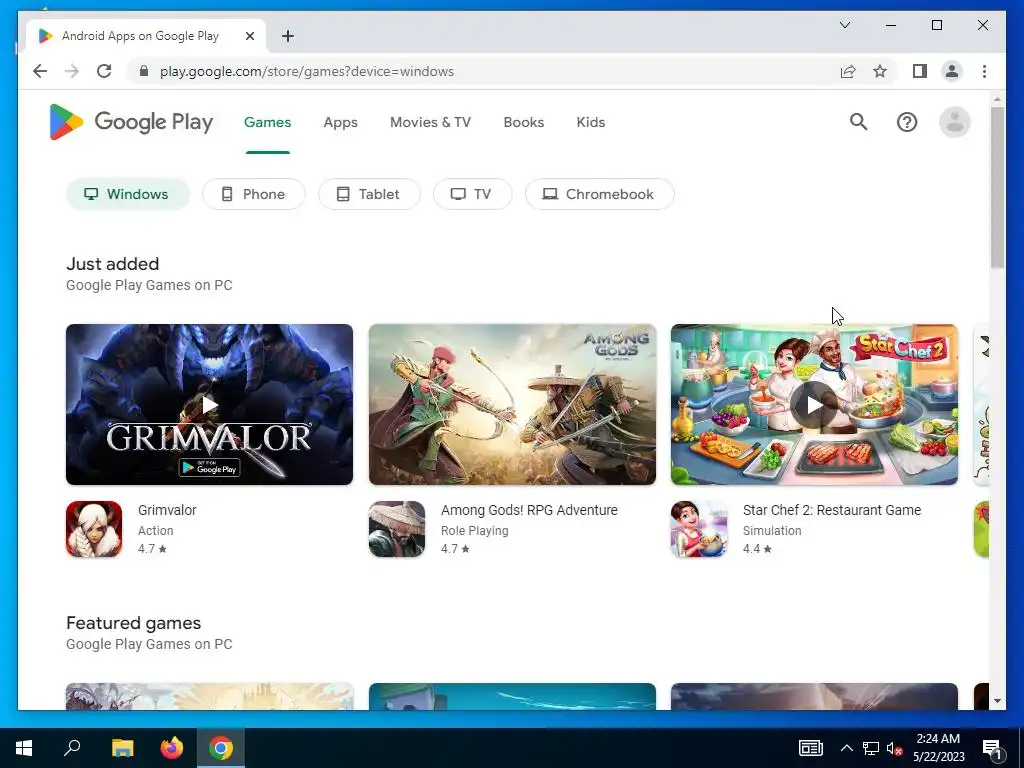This screenshot has height=768, width=1024.
Task: Select the Chromebook device filter chip
Action: tap(600, 194)
